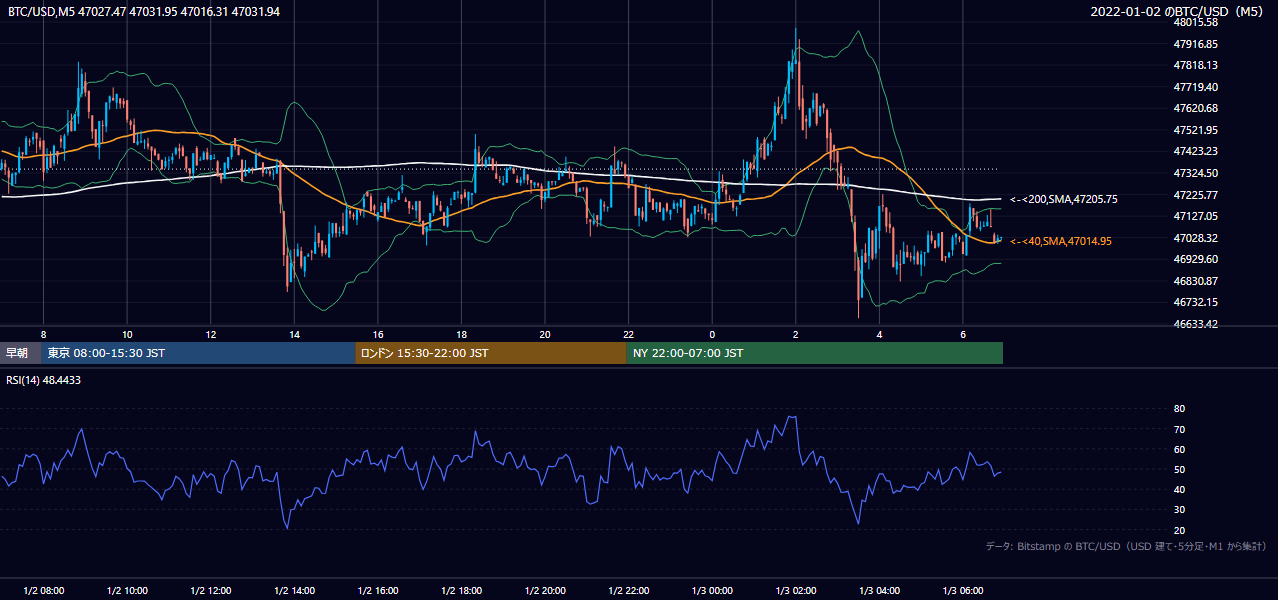Click the ロンドン 15:30-22:00 JST session bar
Image resolution: width=1278 pixels, height=600 pixels.
[491, 353]
